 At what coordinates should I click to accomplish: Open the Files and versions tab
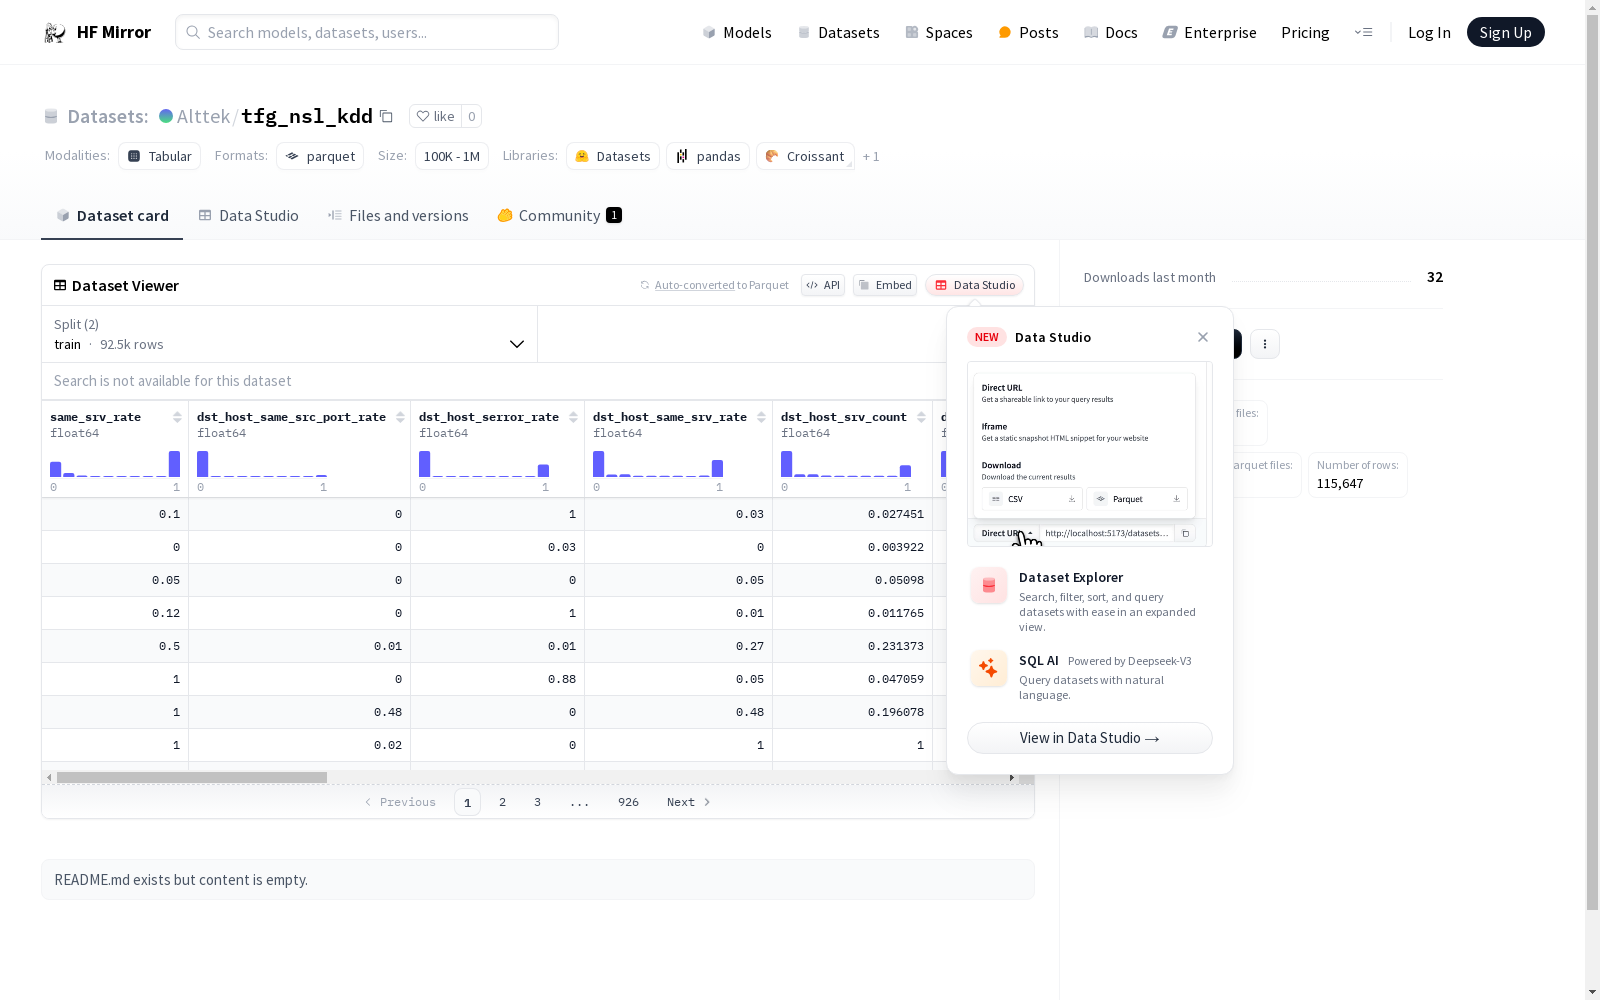click(398, 216)
